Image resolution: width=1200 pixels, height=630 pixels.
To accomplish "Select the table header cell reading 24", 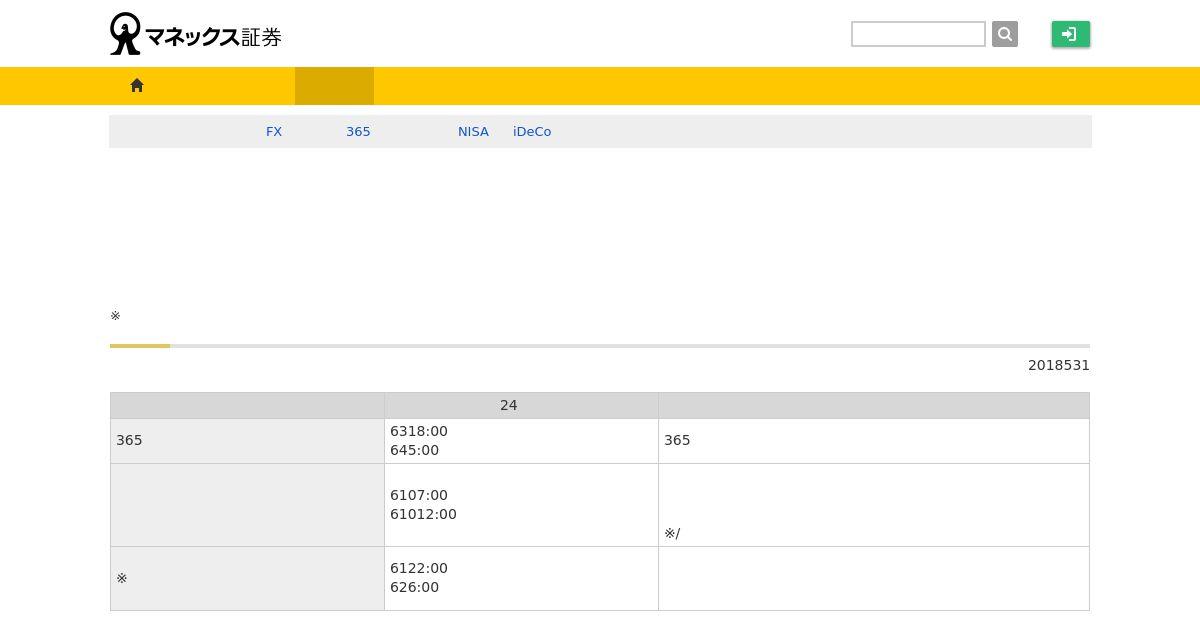I will coord(521,405).
